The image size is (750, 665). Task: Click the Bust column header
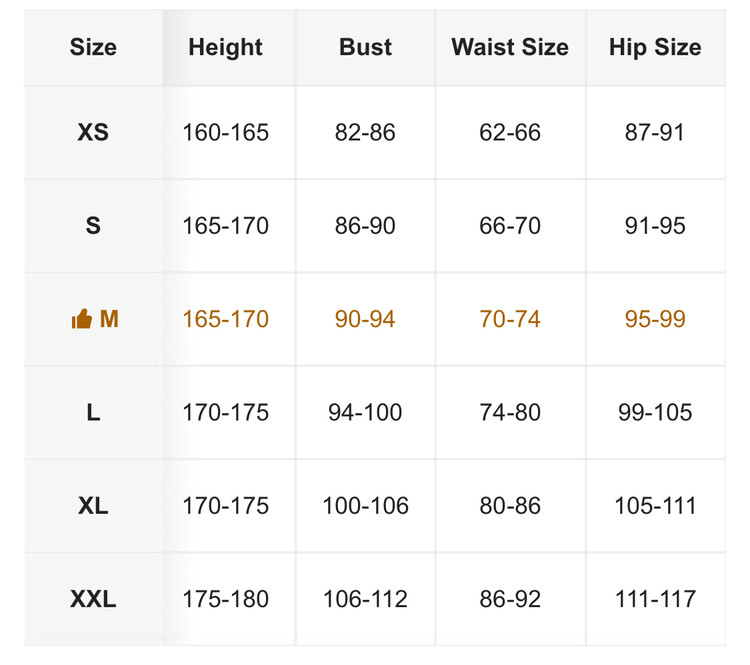[365, 47]
